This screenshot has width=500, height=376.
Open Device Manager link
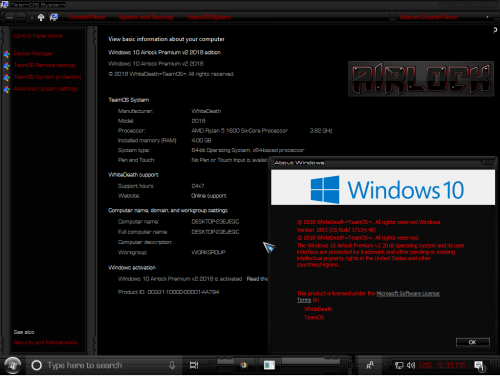coord(33,54)
